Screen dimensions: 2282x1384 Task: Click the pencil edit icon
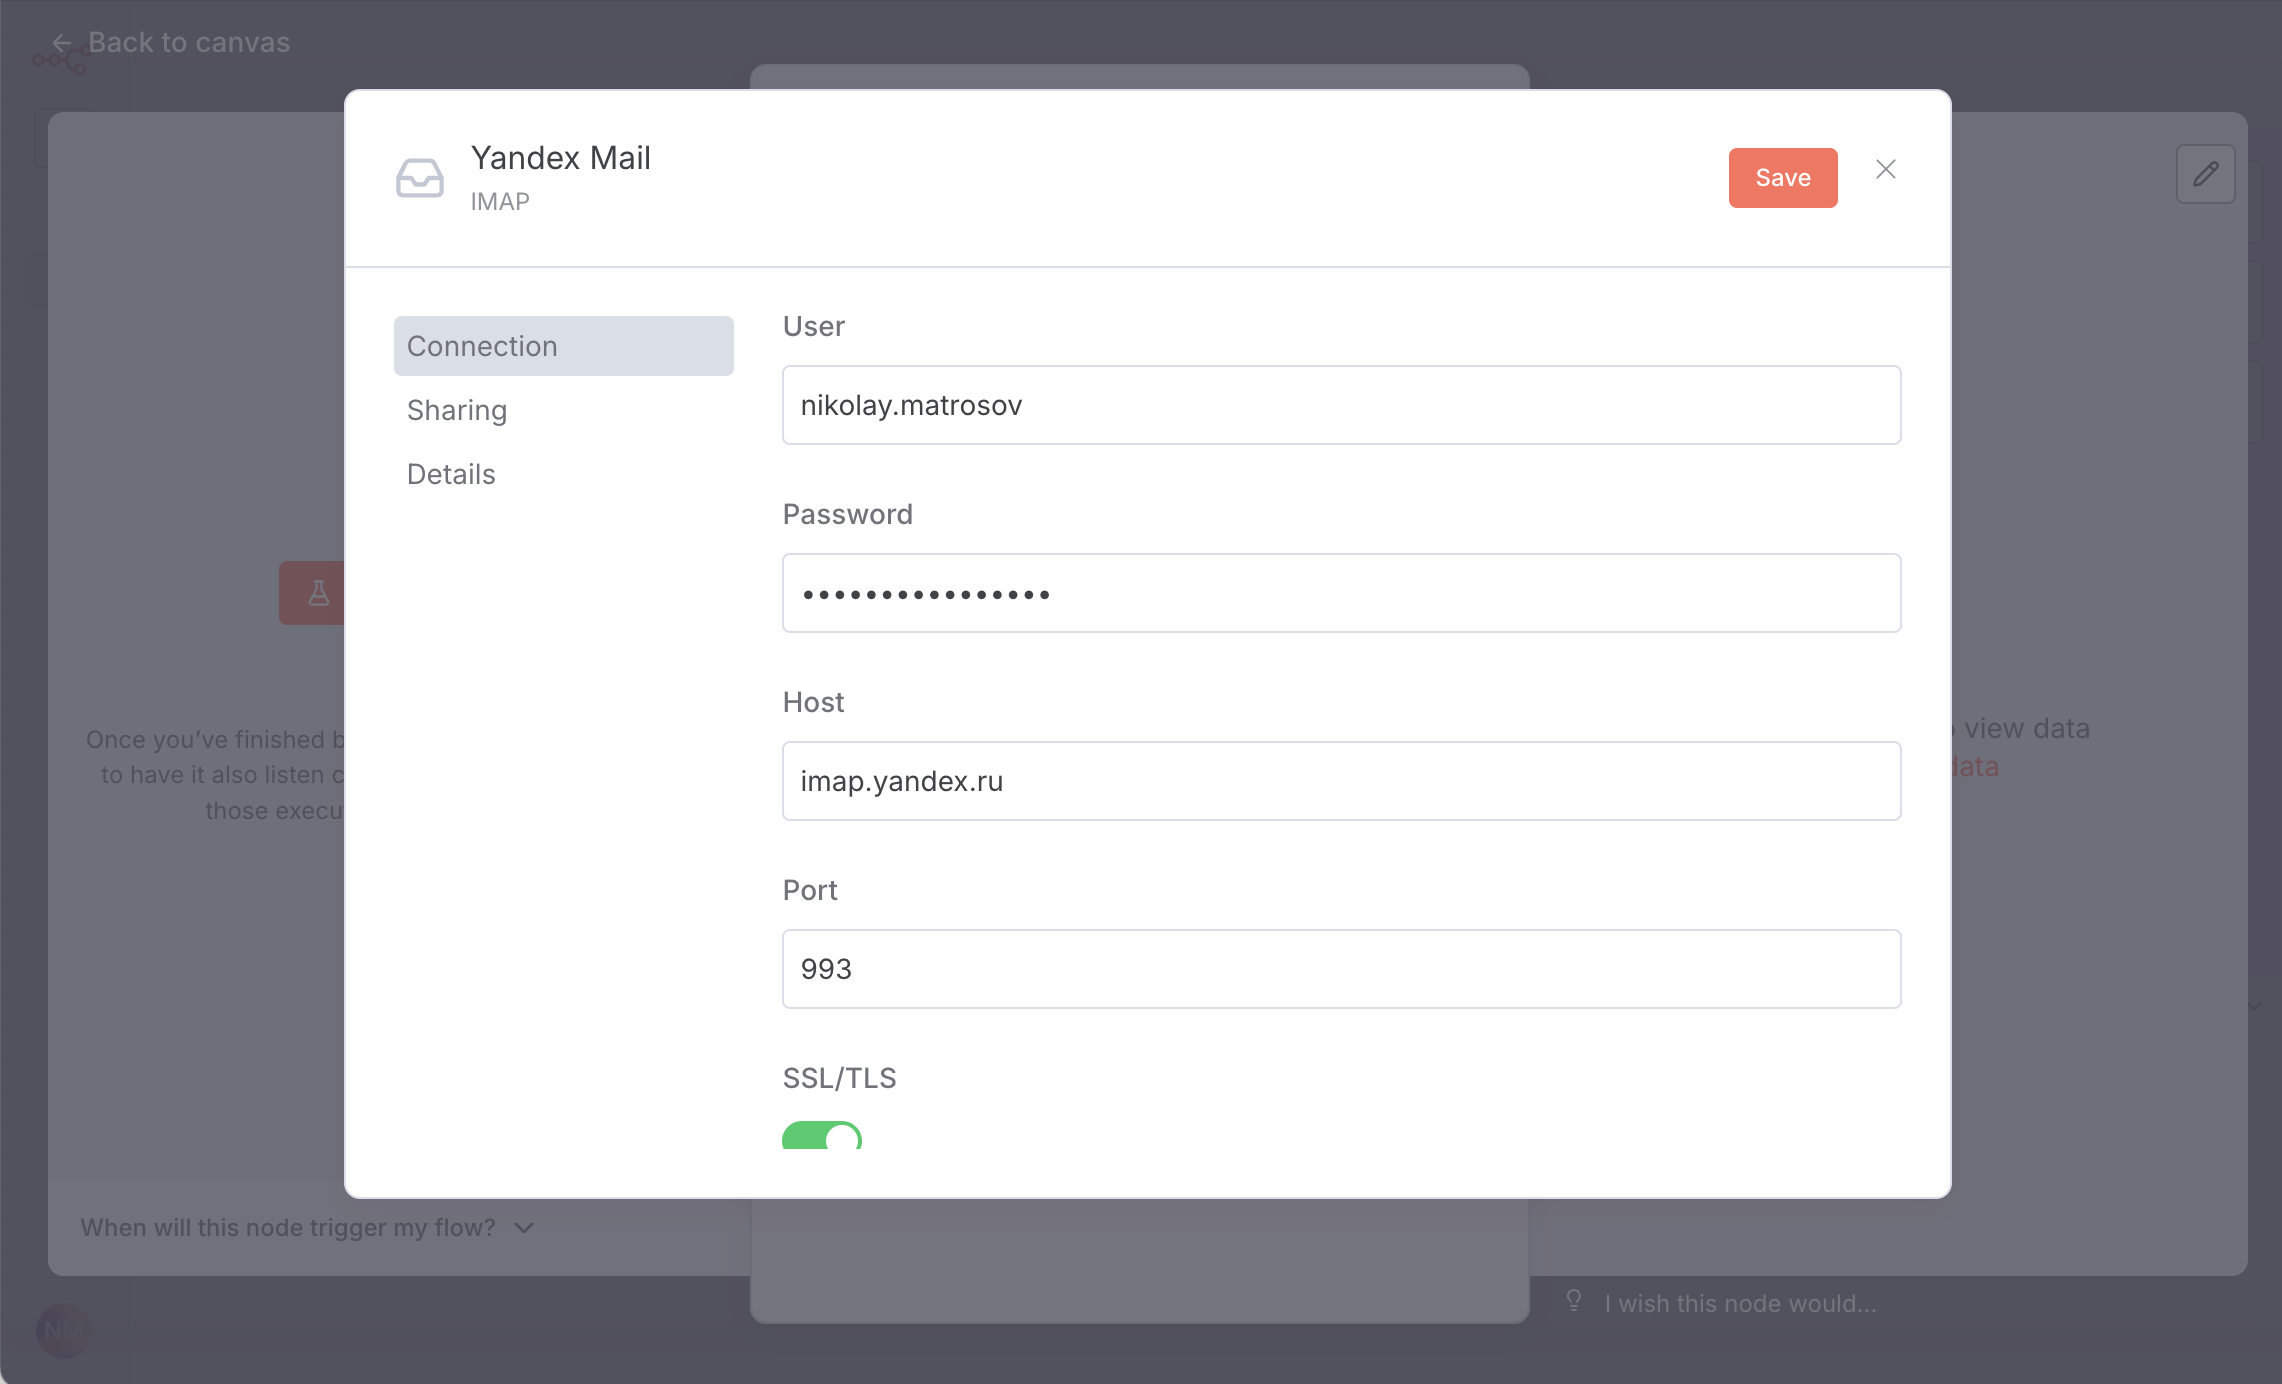pyautogui.click(x=2205, y=174)
